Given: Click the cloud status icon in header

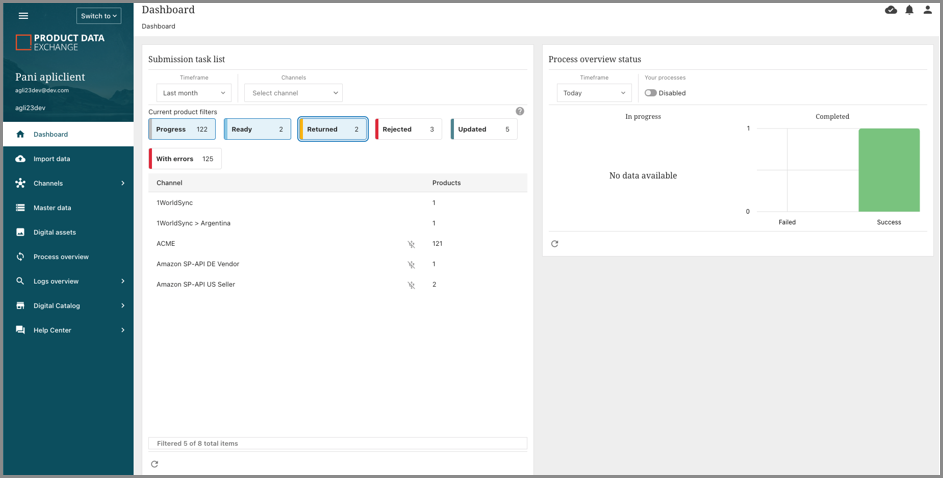Looking at the screenshot, I should (x=891, y=10).
